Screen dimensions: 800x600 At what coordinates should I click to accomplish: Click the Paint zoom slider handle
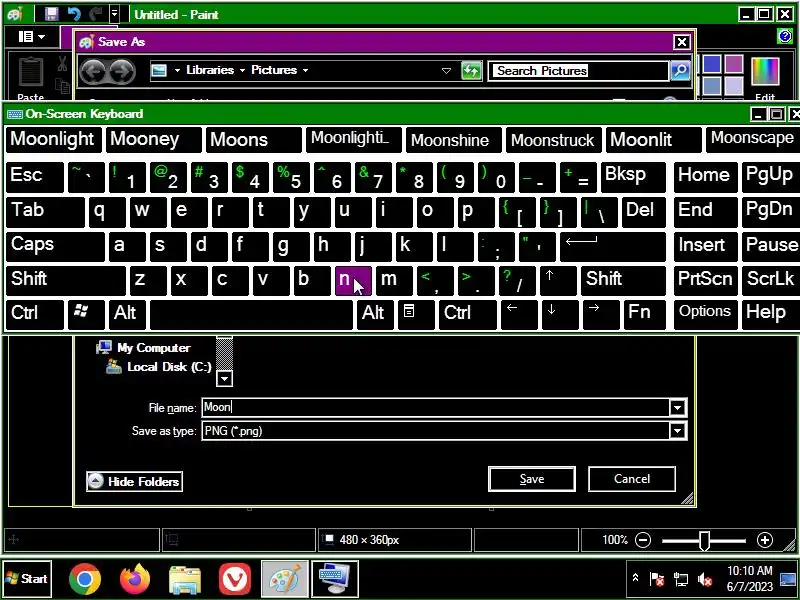pyautogui.click(x=704, y=540)
